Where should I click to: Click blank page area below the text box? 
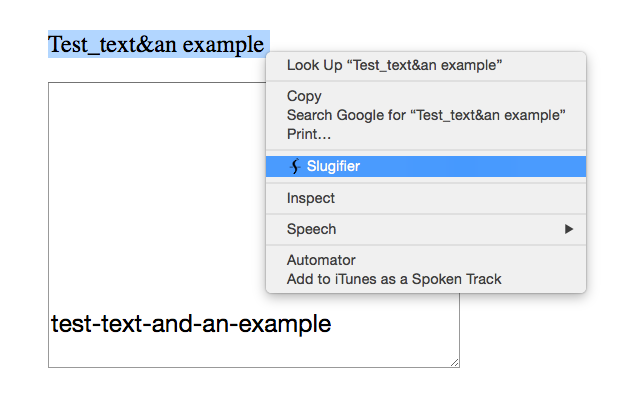tap(250, 385)
